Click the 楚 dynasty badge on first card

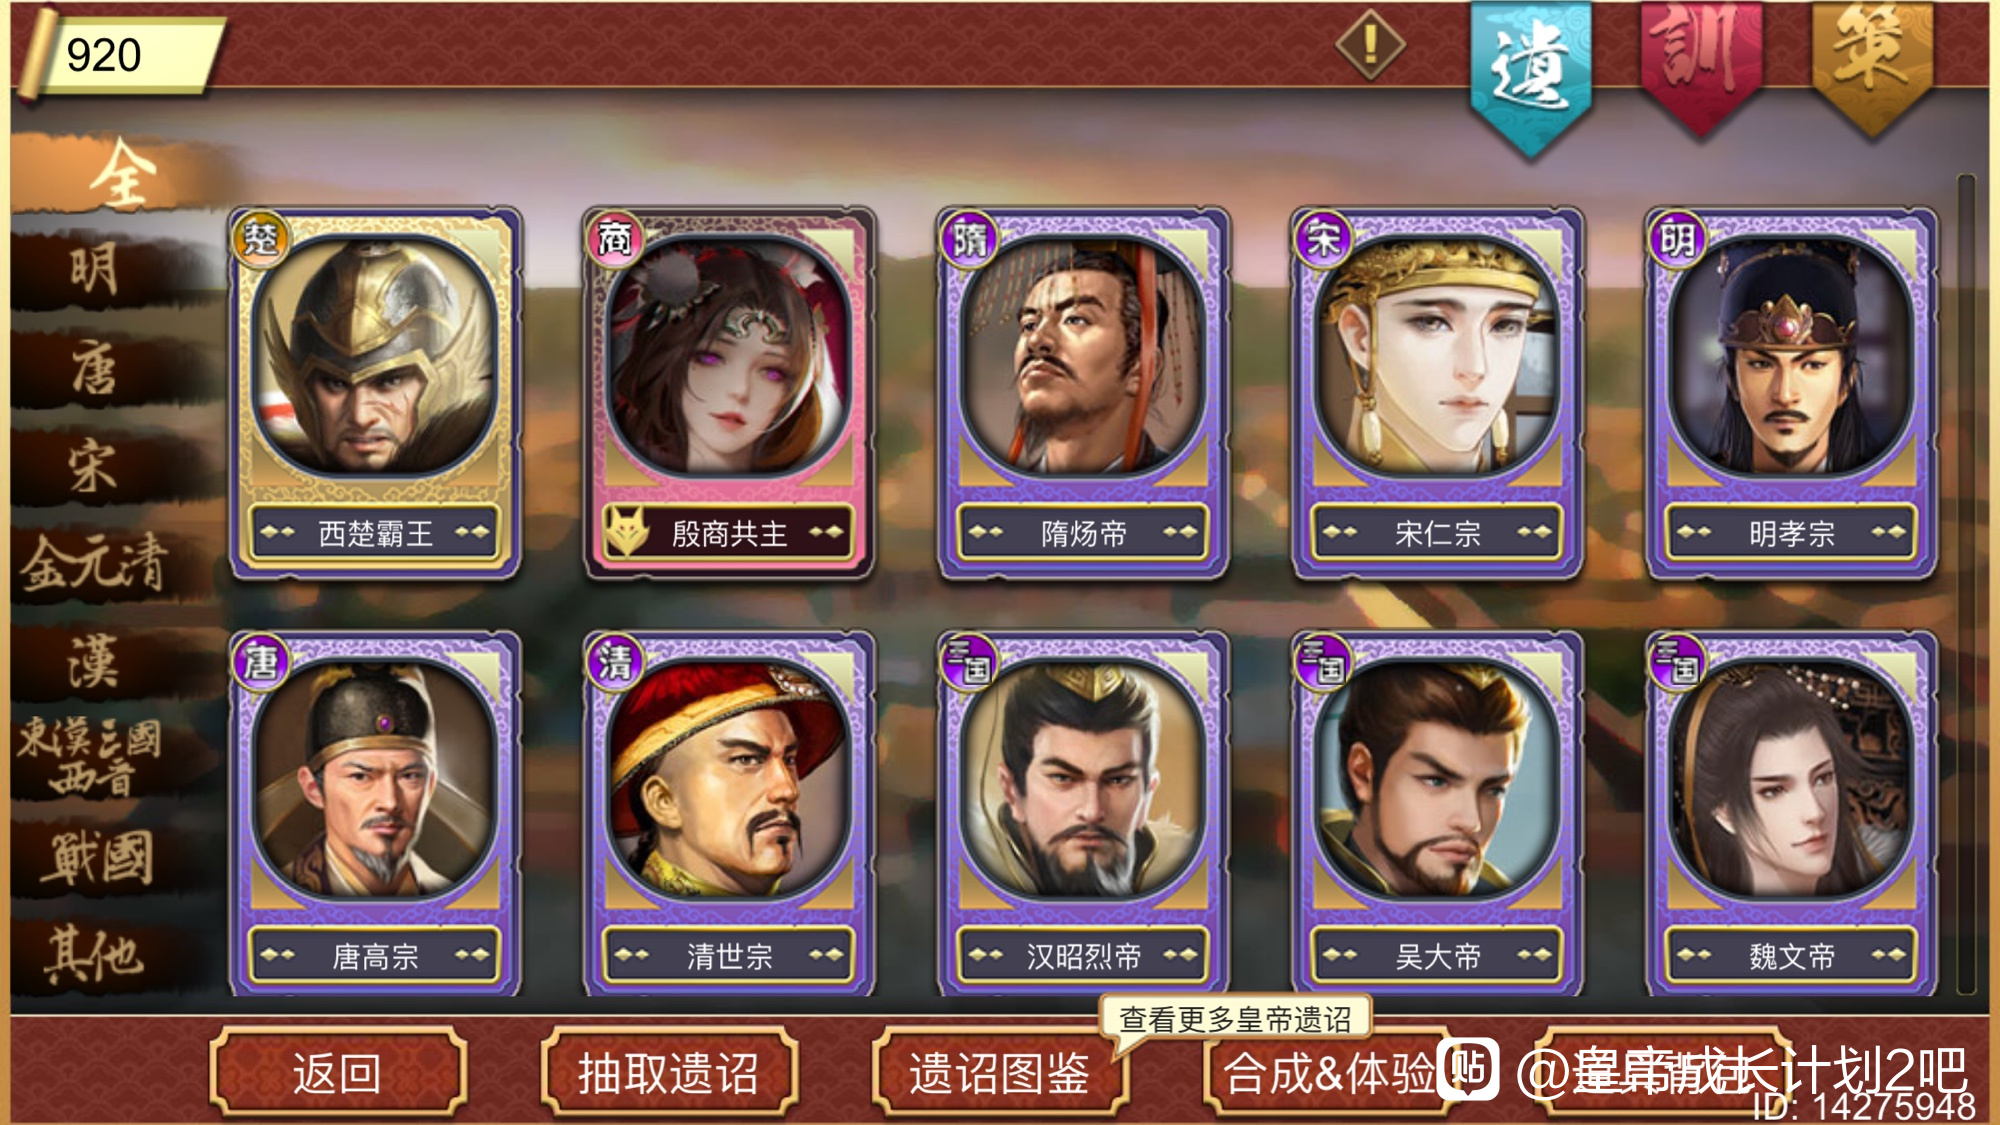pyautogui.click(x=261, y=239)
